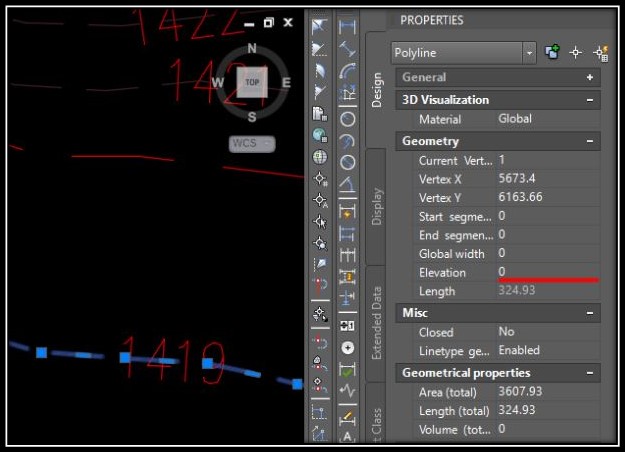Click N on the ViewCube compass

(x=252, y=49)
